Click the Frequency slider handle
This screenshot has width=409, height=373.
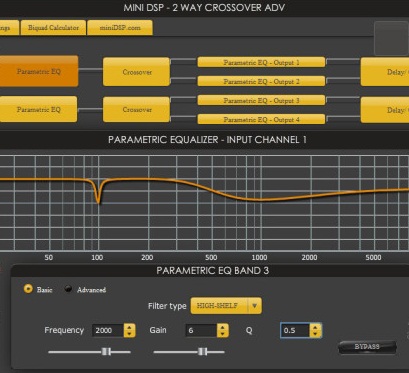click(106, 352)
